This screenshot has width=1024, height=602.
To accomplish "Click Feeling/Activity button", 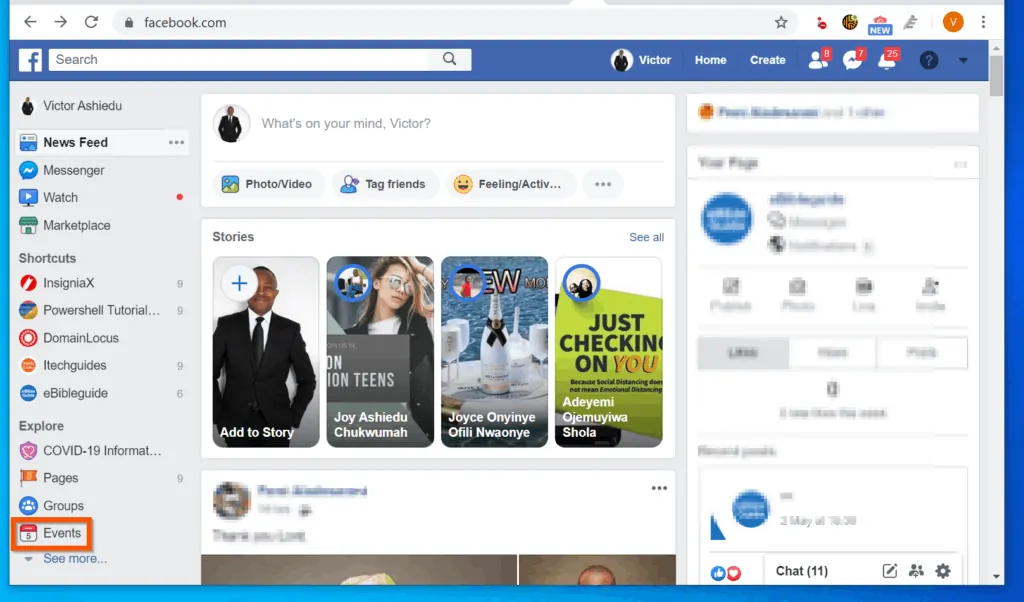I will [509, 184].
